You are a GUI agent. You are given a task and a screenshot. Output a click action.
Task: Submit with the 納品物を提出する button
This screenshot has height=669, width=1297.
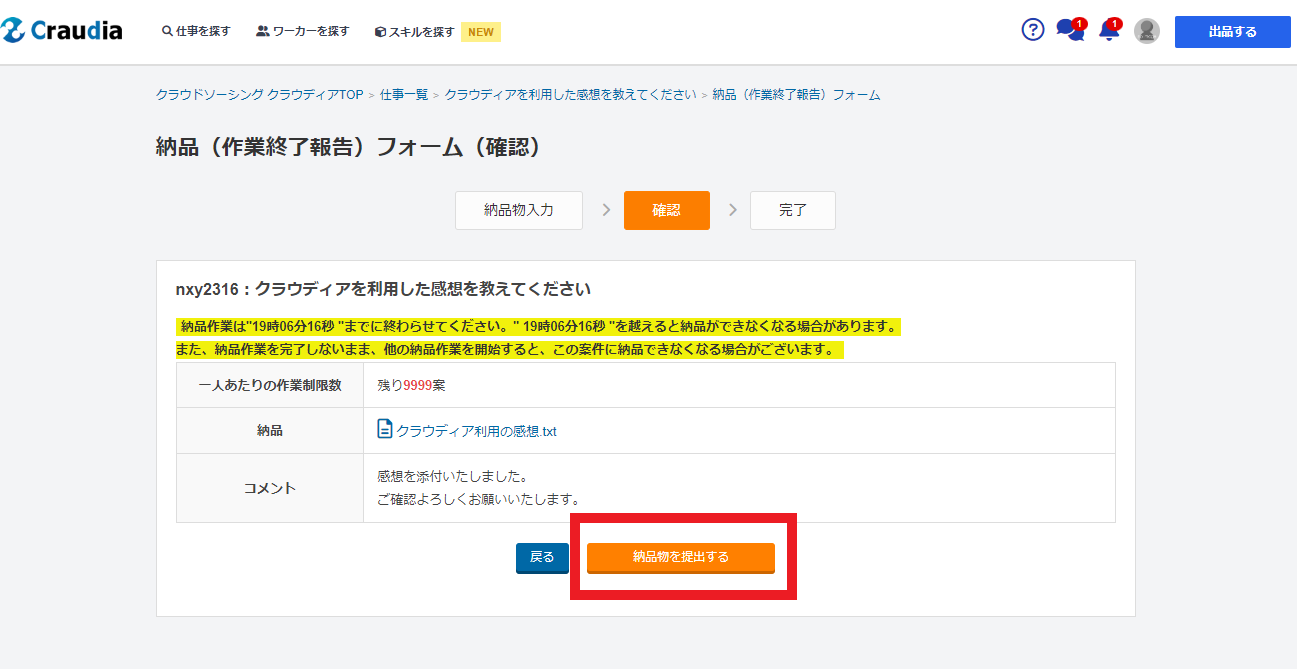click(x=680, y=557)
